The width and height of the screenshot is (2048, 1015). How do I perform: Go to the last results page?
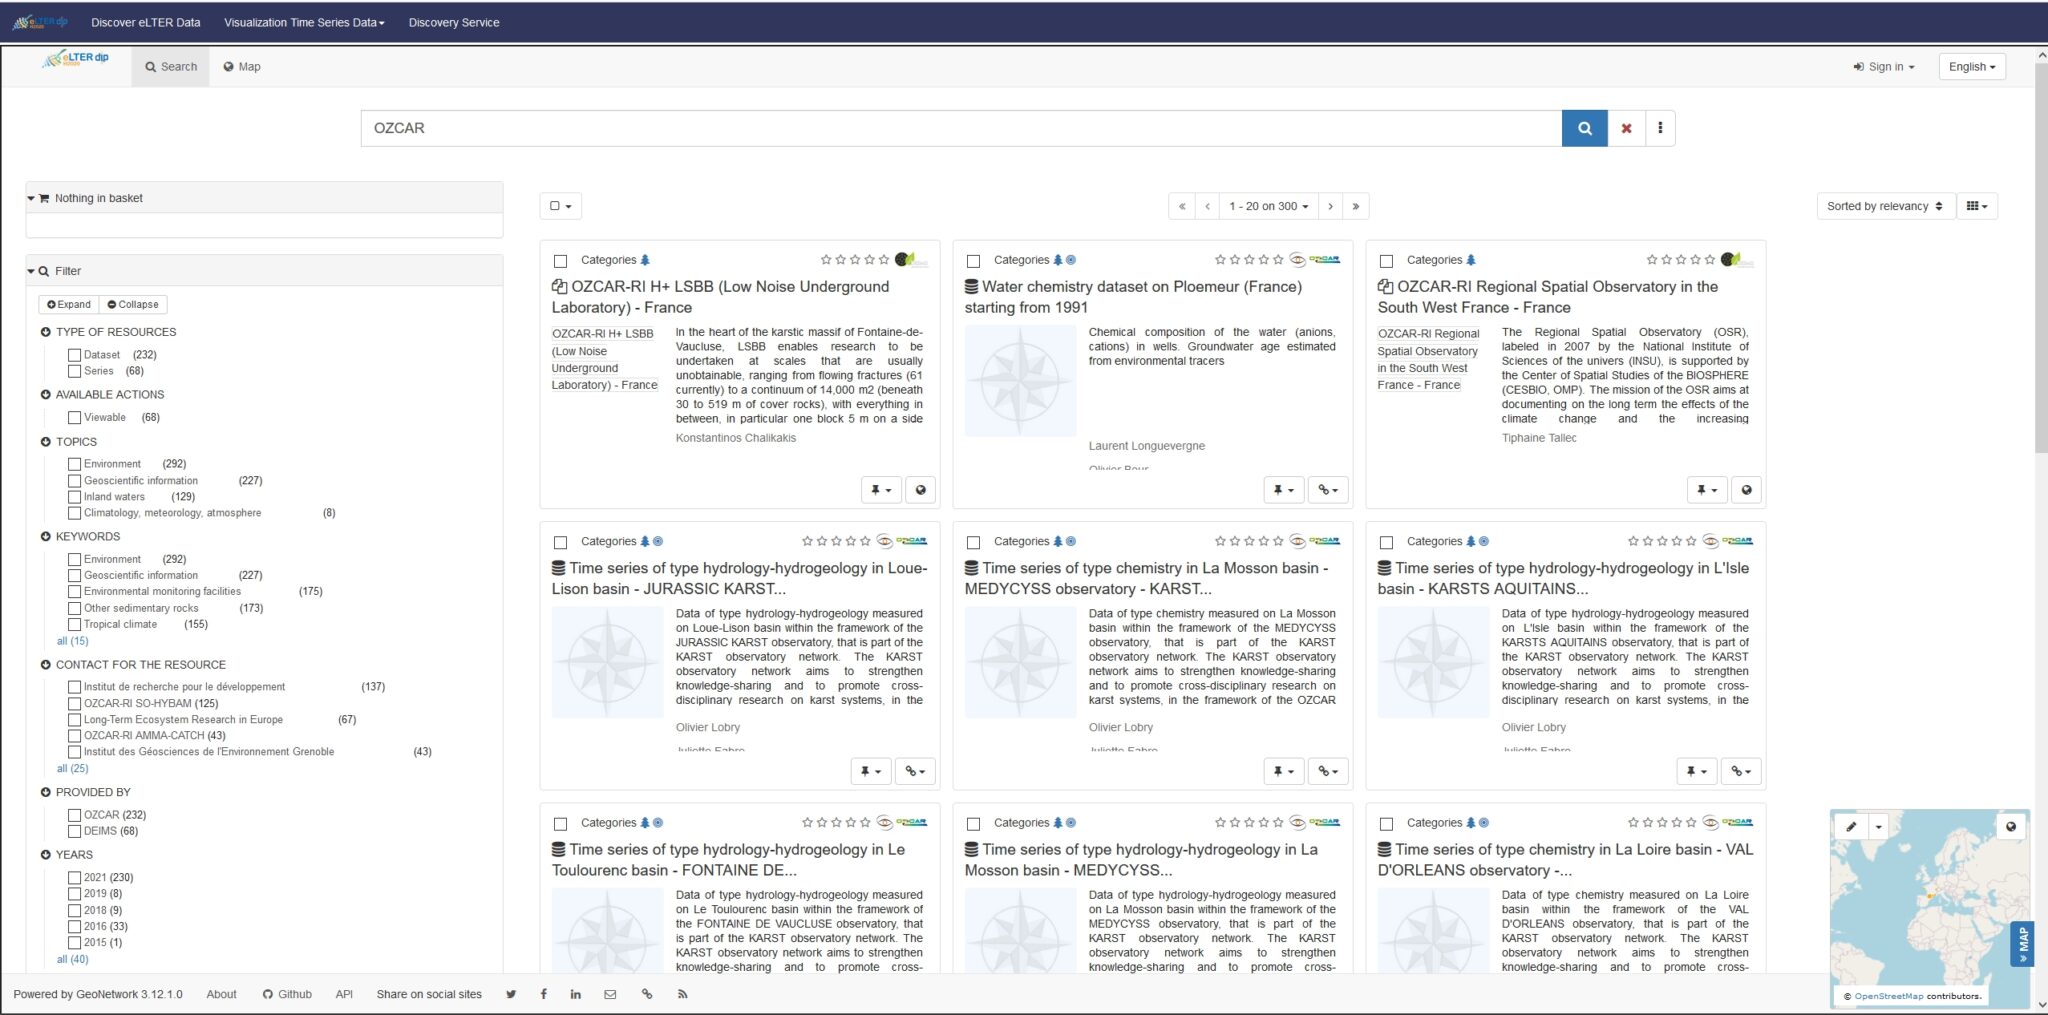(x=1356, y=206)
